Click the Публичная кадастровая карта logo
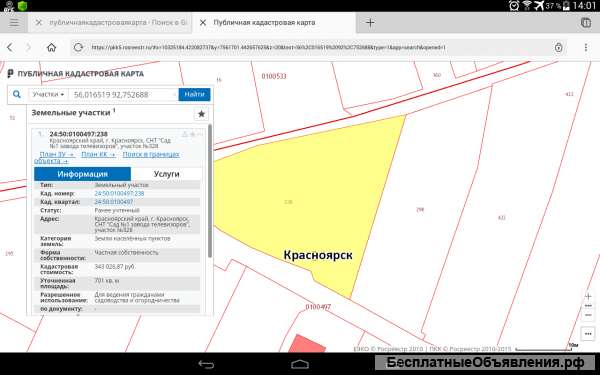600x375 pixels. tap(75, 73)
